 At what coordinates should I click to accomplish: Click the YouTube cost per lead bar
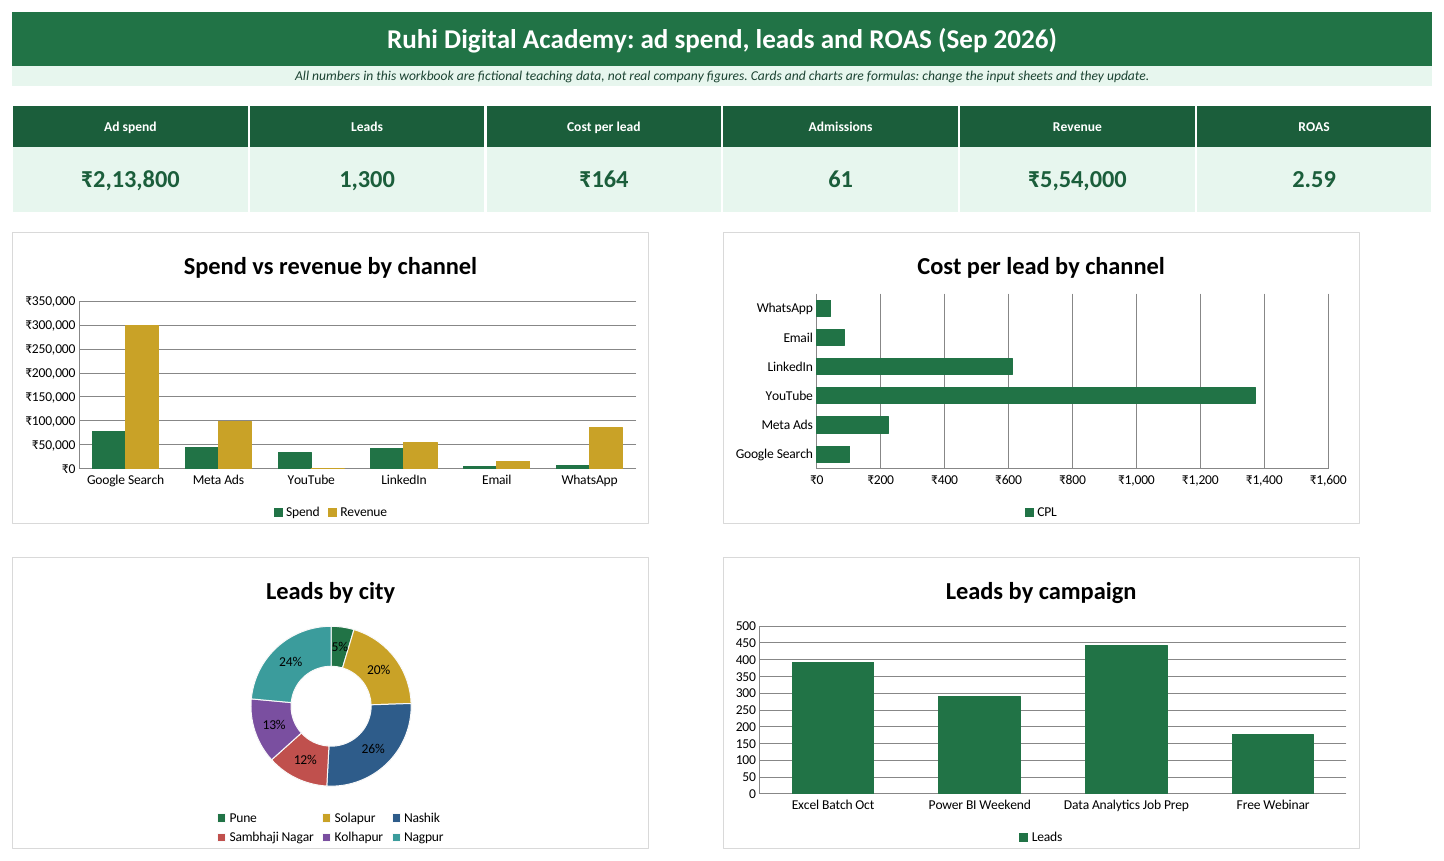click(1036, 396)
